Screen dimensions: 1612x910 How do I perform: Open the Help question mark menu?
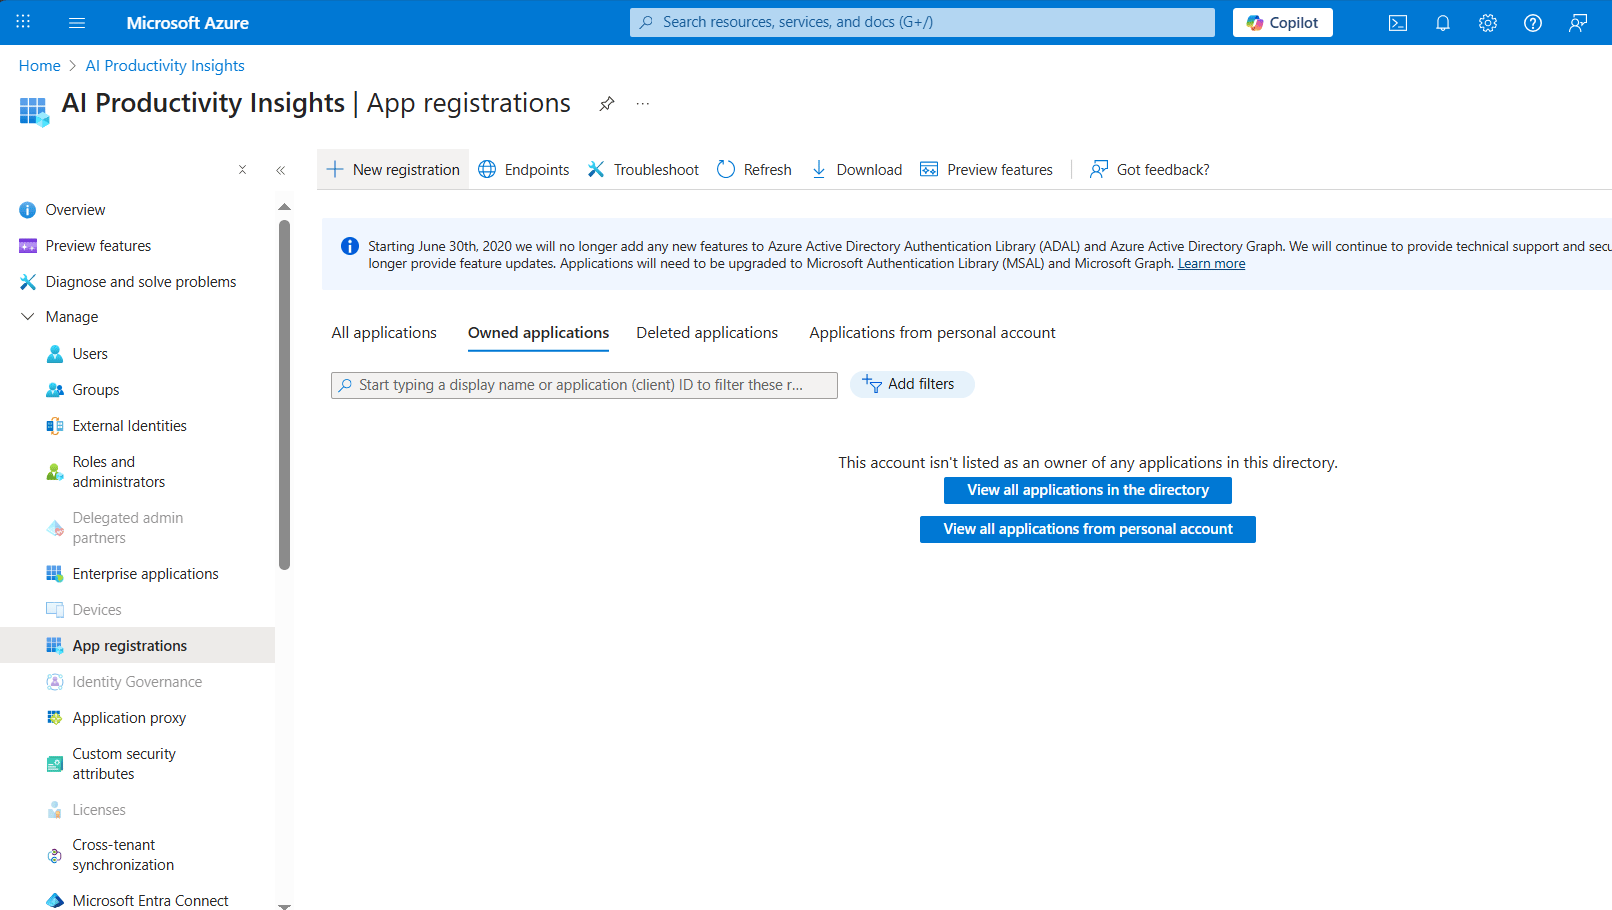(1533, 23)
